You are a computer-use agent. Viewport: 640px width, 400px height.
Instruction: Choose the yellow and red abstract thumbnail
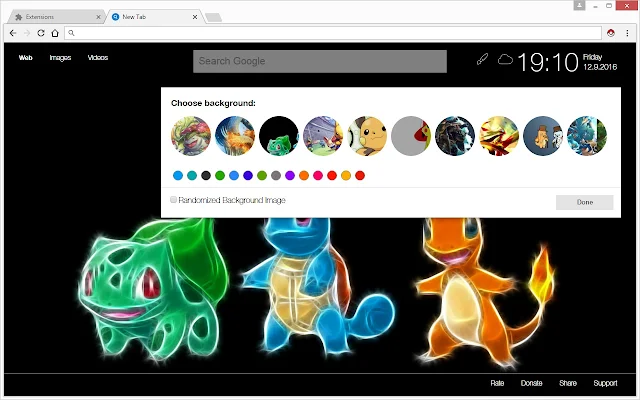(499, 136)
